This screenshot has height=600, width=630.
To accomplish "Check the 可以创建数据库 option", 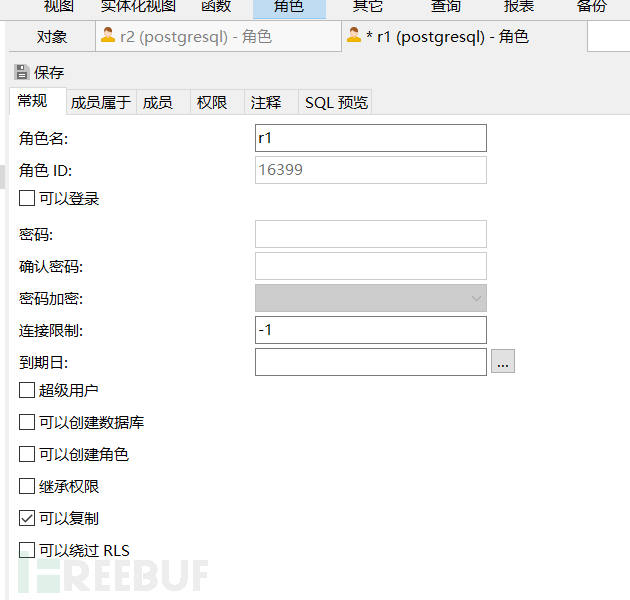I will tap(27, 422).
